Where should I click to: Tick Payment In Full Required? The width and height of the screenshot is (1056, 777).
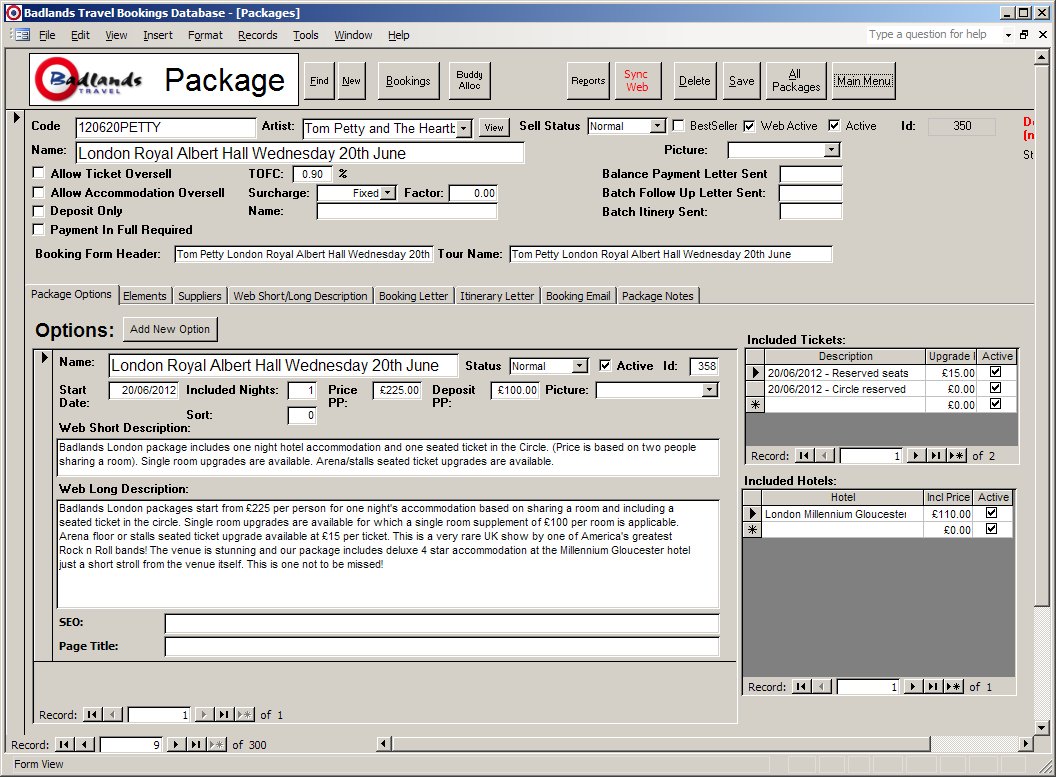click(x=38, y=230)
